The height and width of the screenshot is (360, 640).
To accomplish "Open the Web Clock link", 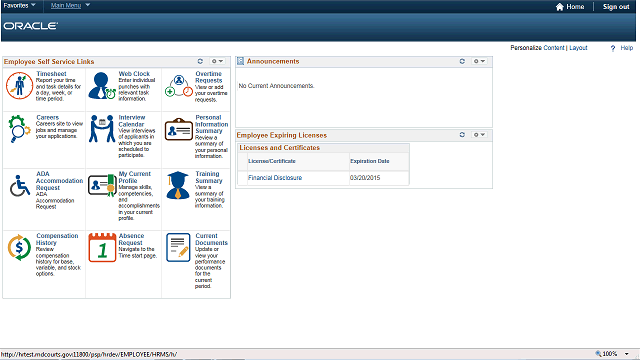I will coord(134,74).
